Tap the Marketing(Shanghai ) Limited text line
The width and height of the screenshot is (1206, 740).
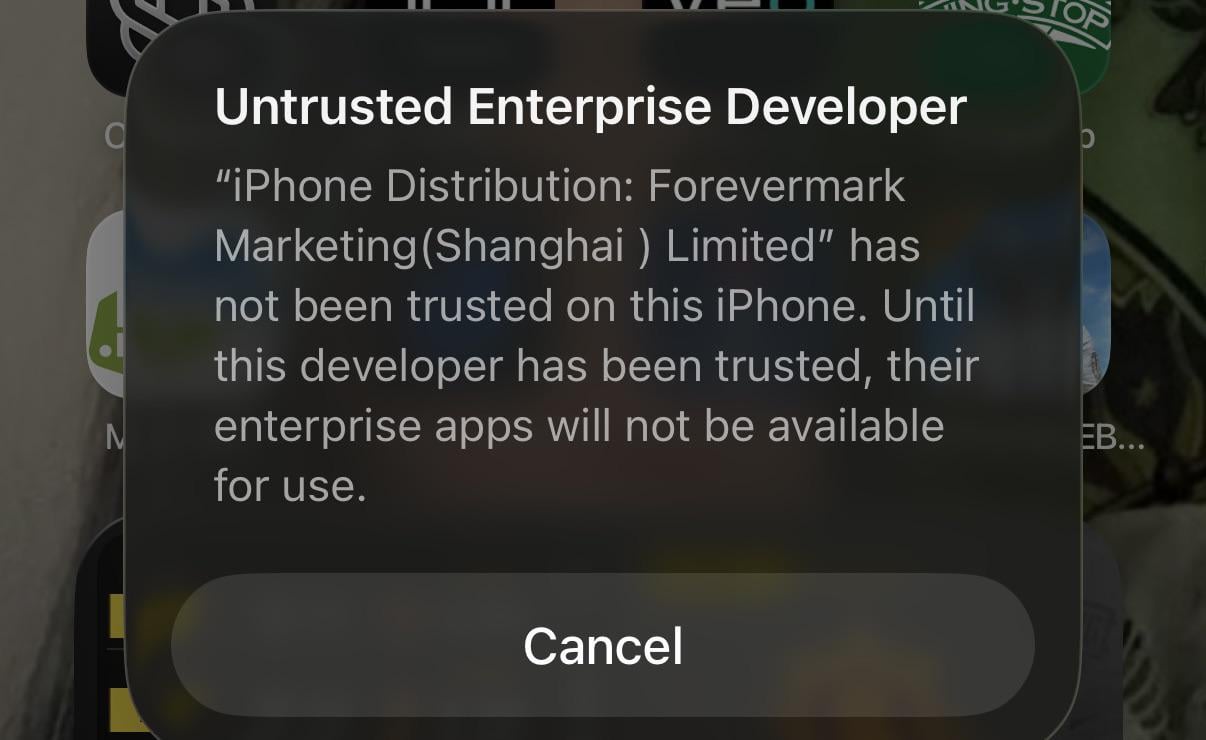click(567, 247)
